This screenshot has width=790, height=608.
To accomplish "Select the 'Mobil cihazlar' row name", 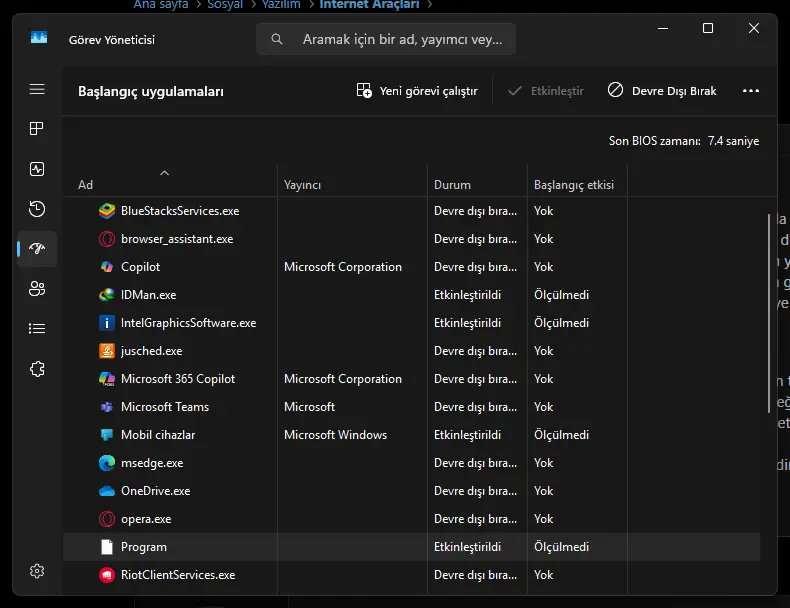I will 158,435.
